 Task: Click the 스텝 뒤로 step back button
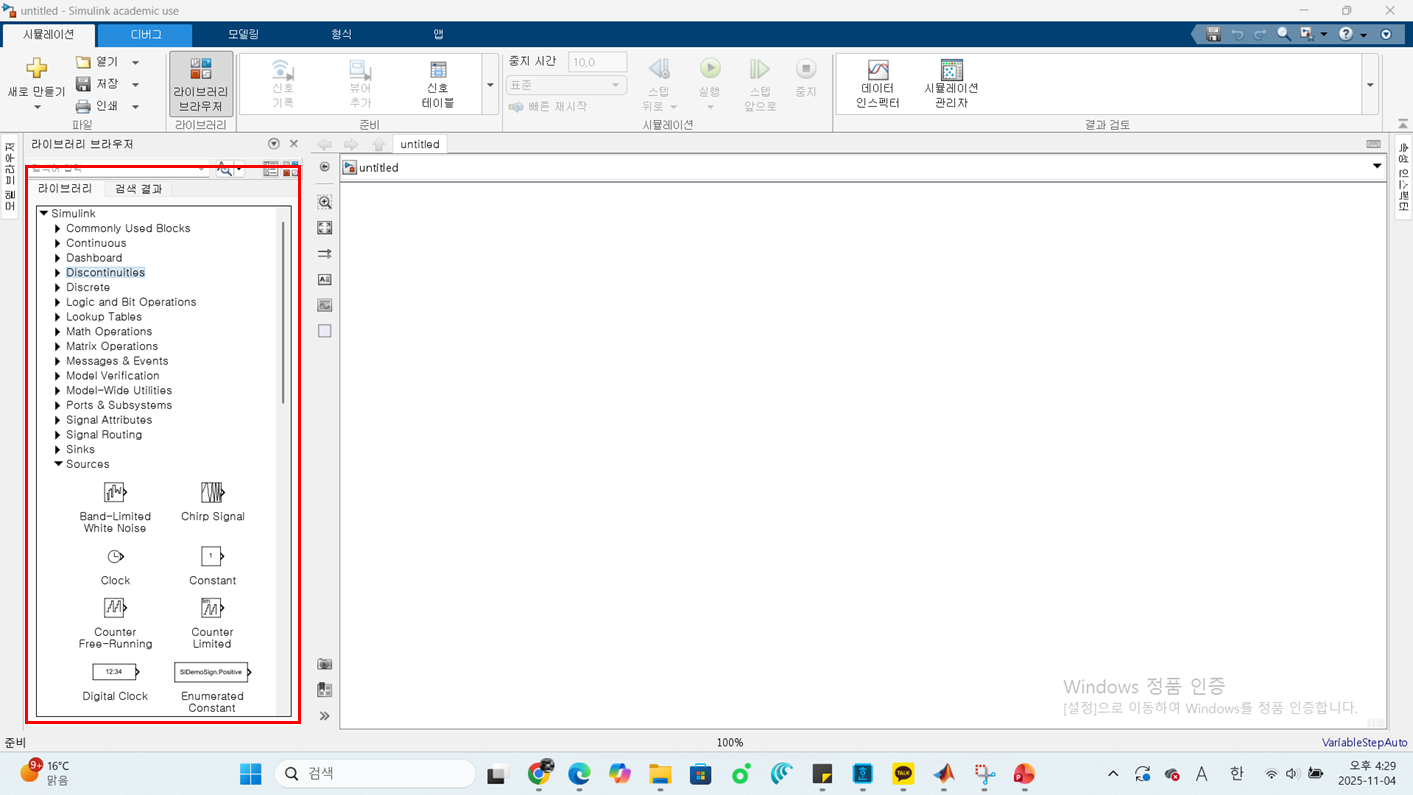[659, 68]
